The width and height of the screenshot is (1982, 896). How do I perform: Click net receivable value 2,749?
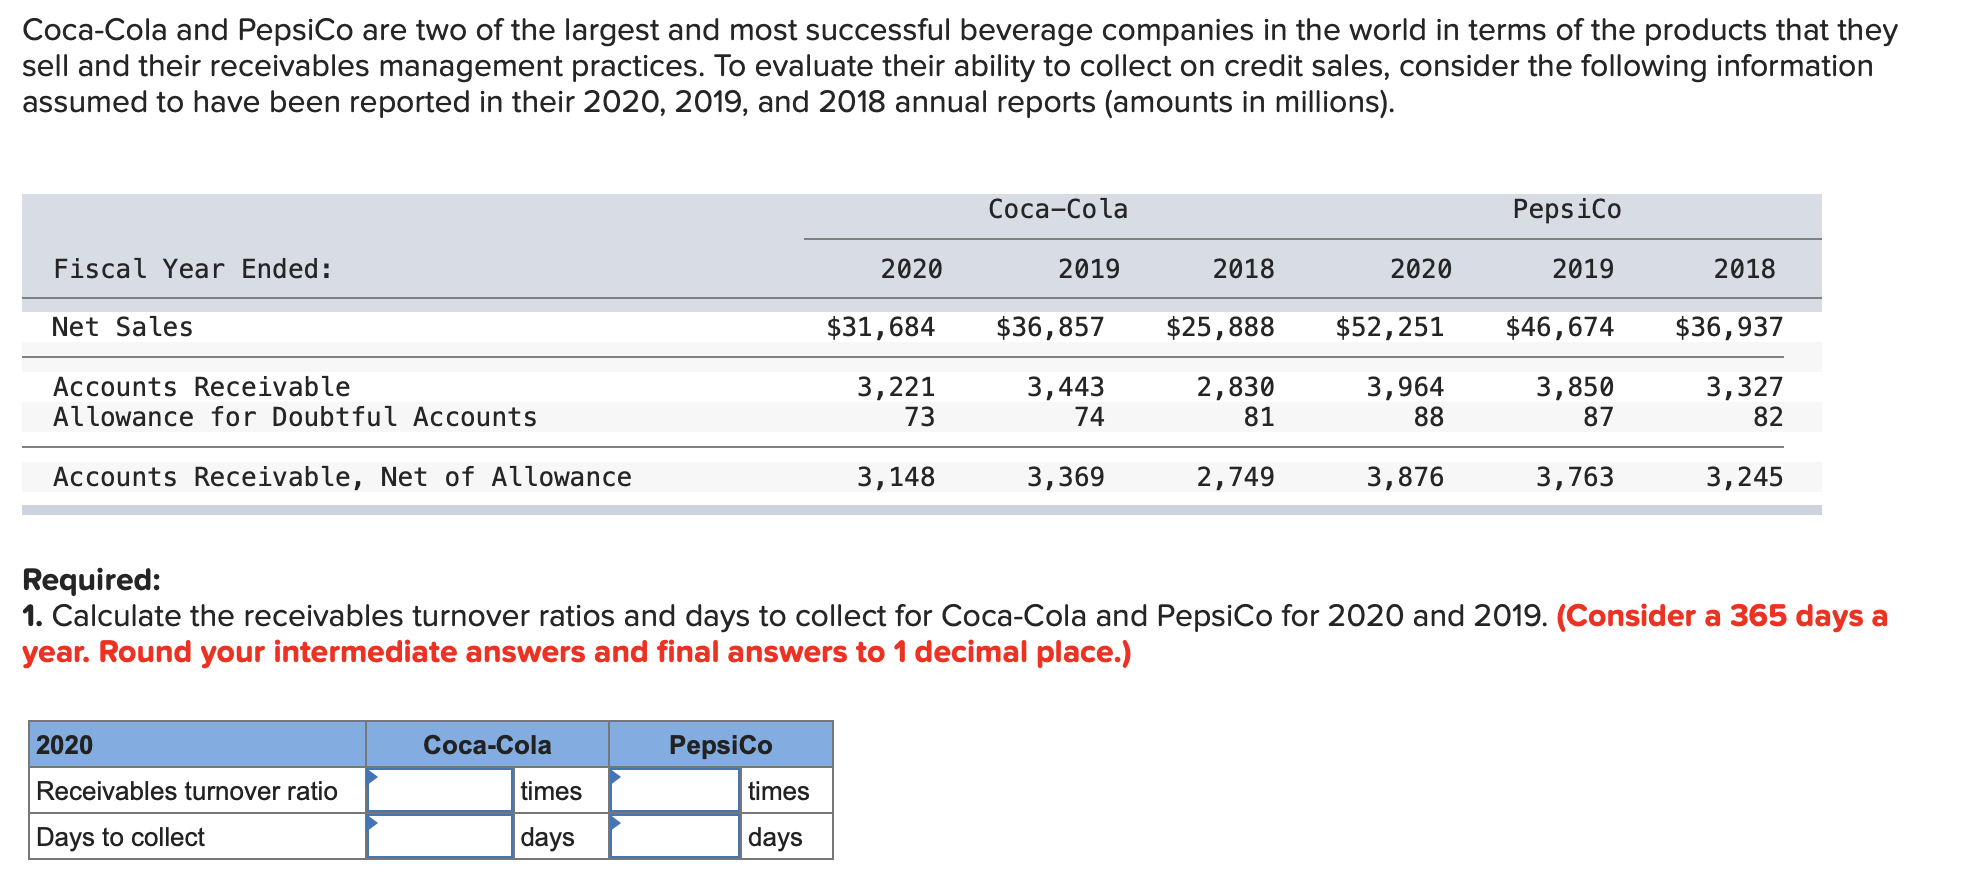(1236, 477)
